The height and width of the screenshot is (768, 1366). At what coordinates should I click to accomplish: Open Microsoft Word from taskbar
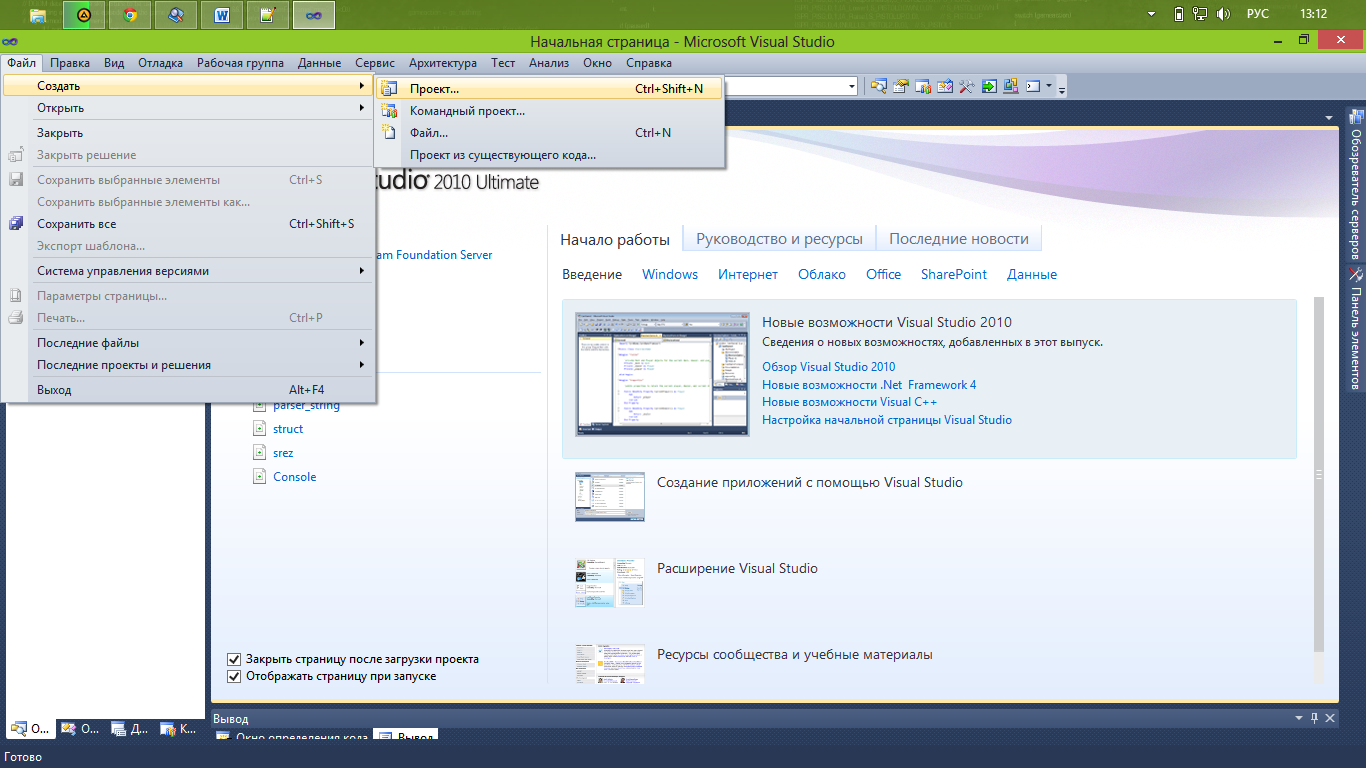222,14
